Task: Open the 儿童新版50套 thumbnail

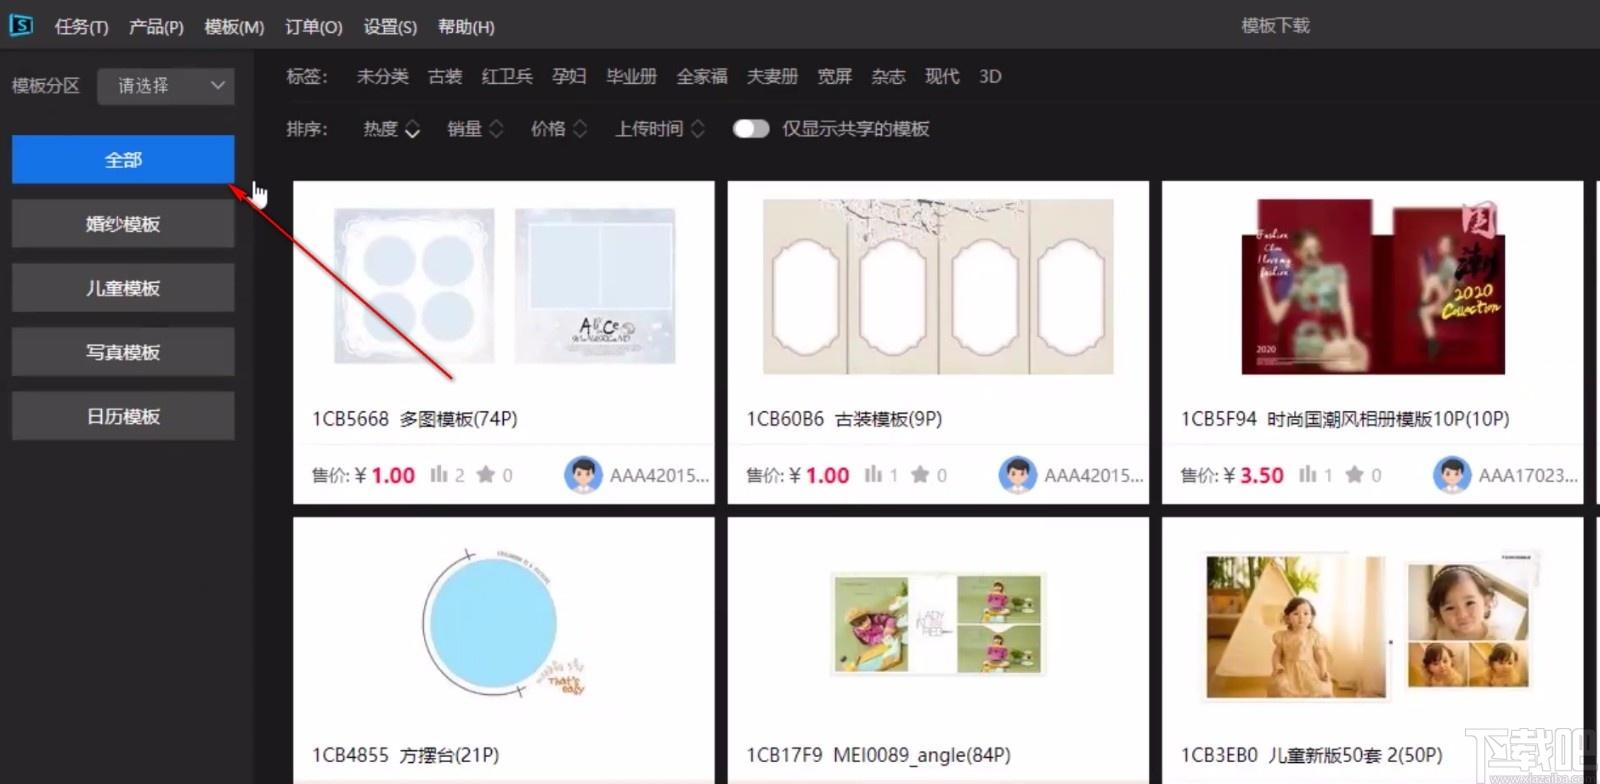Action: (x=1373, y=625)
